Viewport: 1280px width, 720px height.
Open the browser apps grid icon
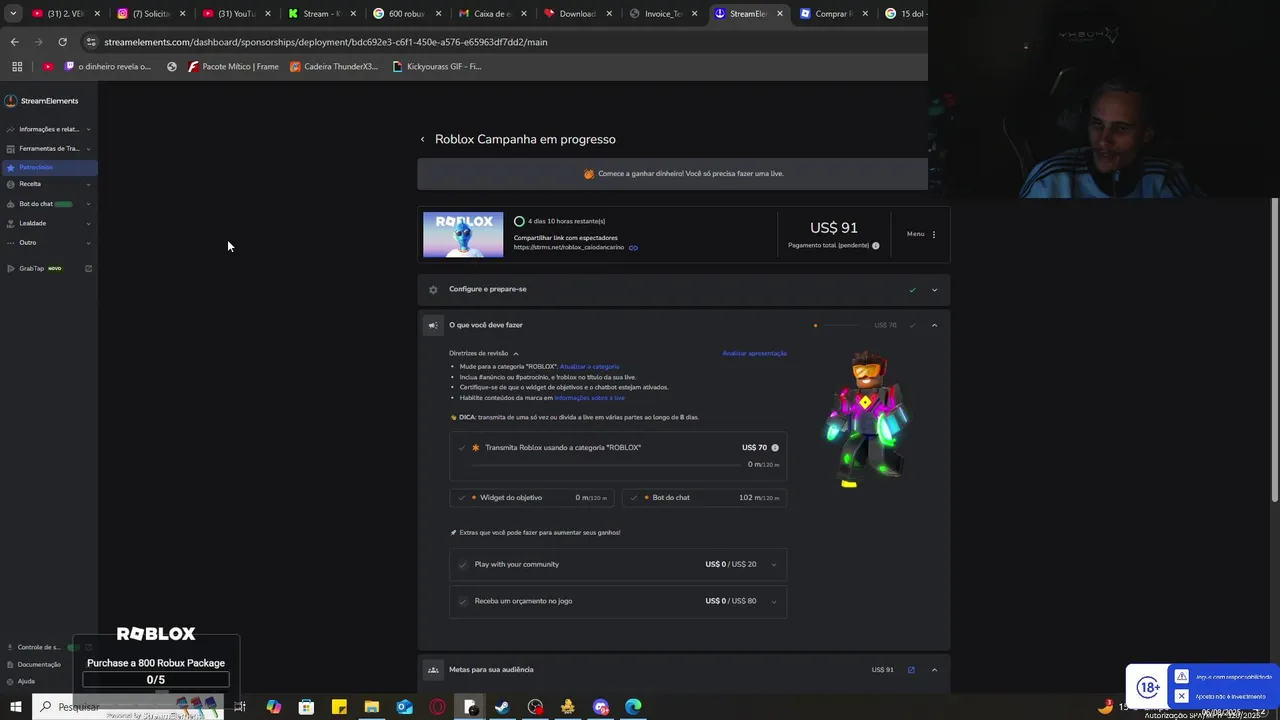[17, 67]
